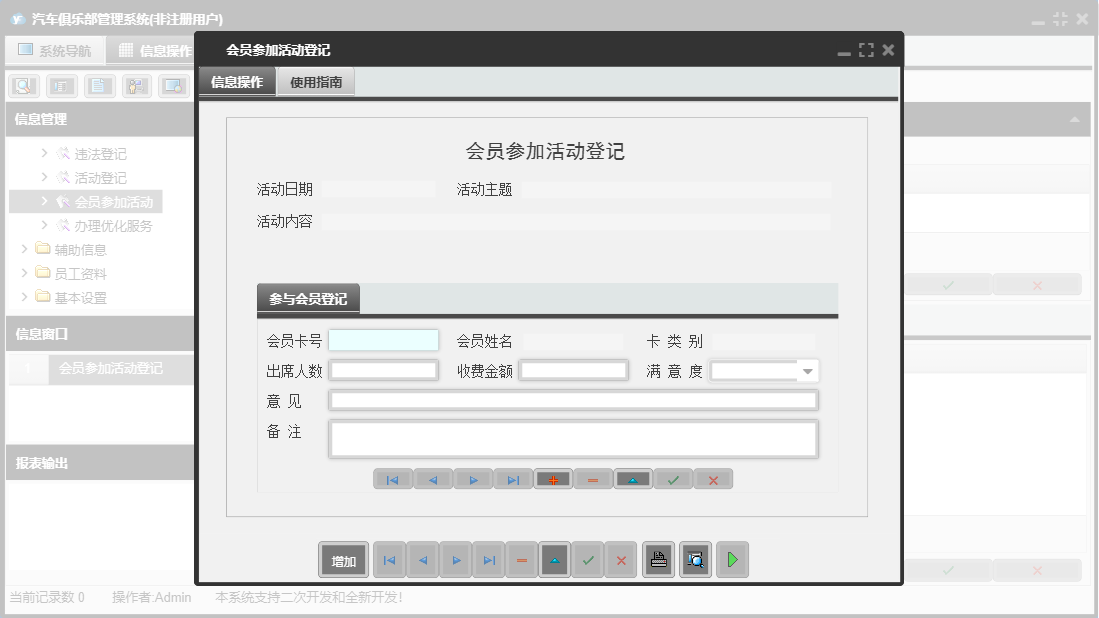
Task: Navigate to last record using ▶| icon
Action: pos(489,560)
